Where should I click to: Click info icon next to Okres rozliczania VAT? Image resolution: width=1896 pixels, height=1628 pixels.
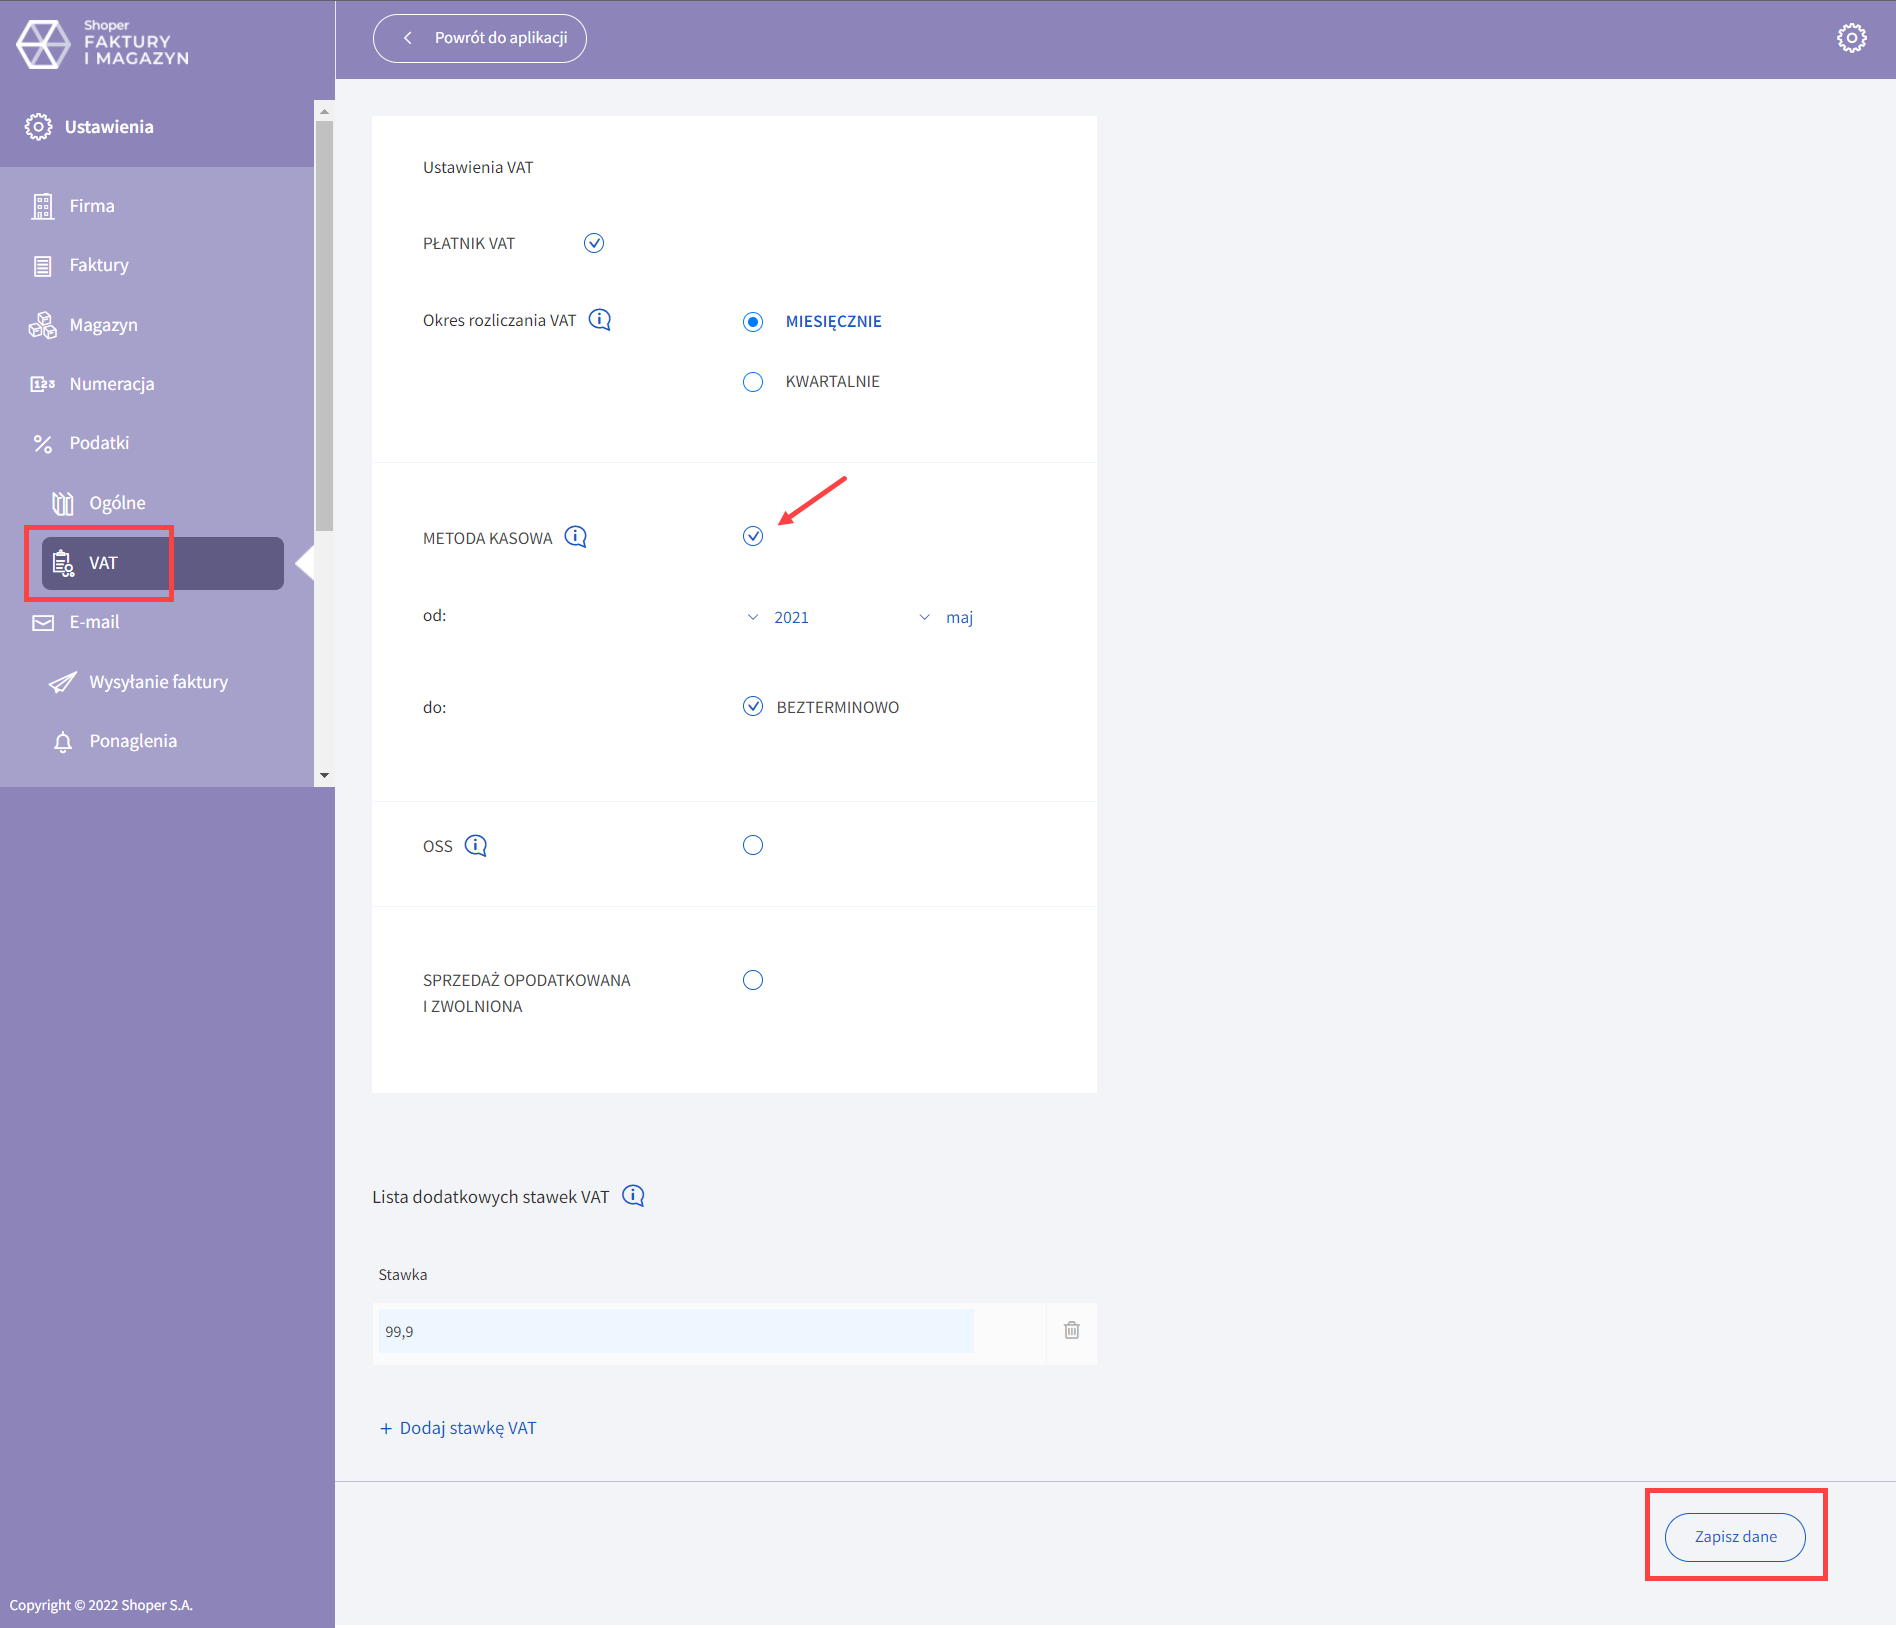[x=600, y=320]
